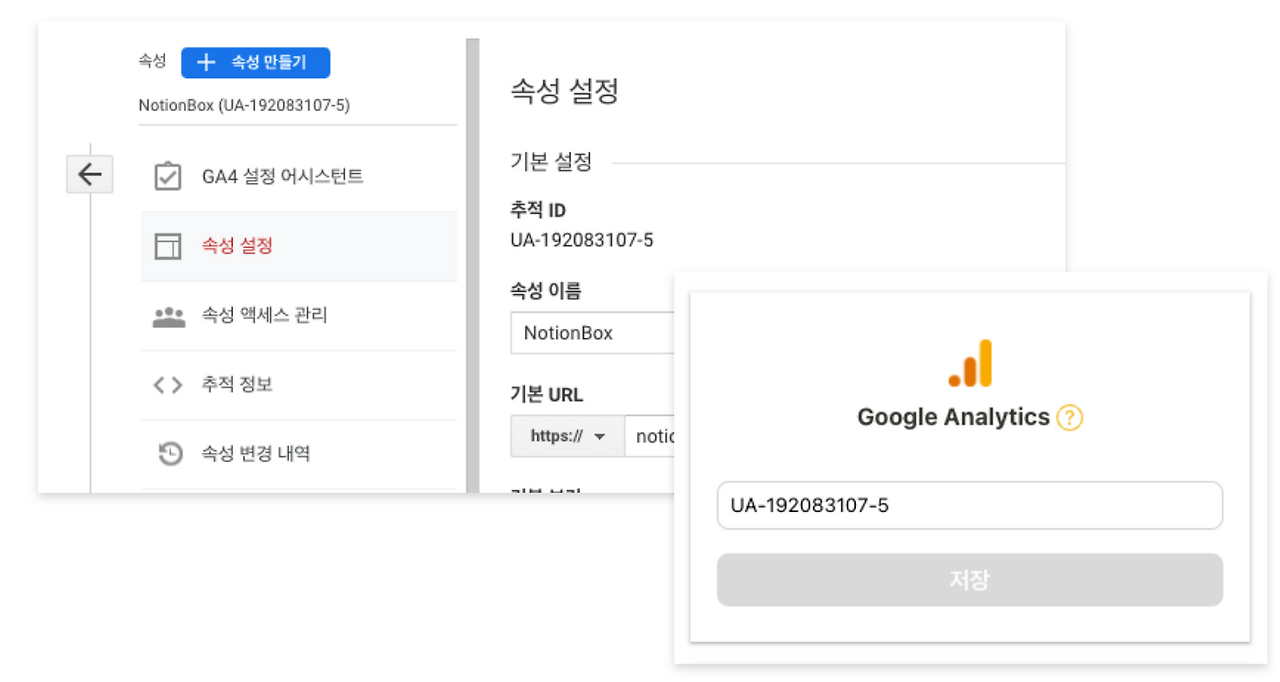The image size is (1280, 682).
Task: Click the Google Analytics title text
Action: [x=953, y=417]
